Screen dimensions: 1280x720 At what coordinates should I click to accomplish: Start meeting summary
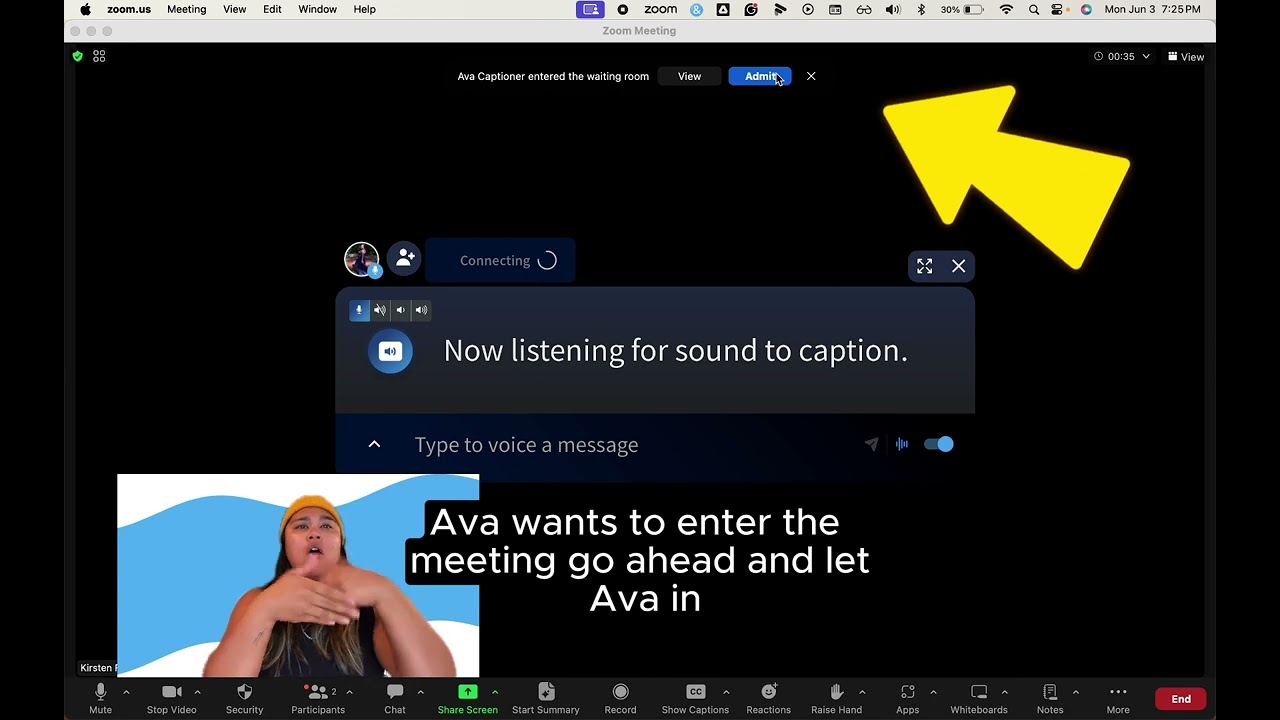(x=545, y=698)
